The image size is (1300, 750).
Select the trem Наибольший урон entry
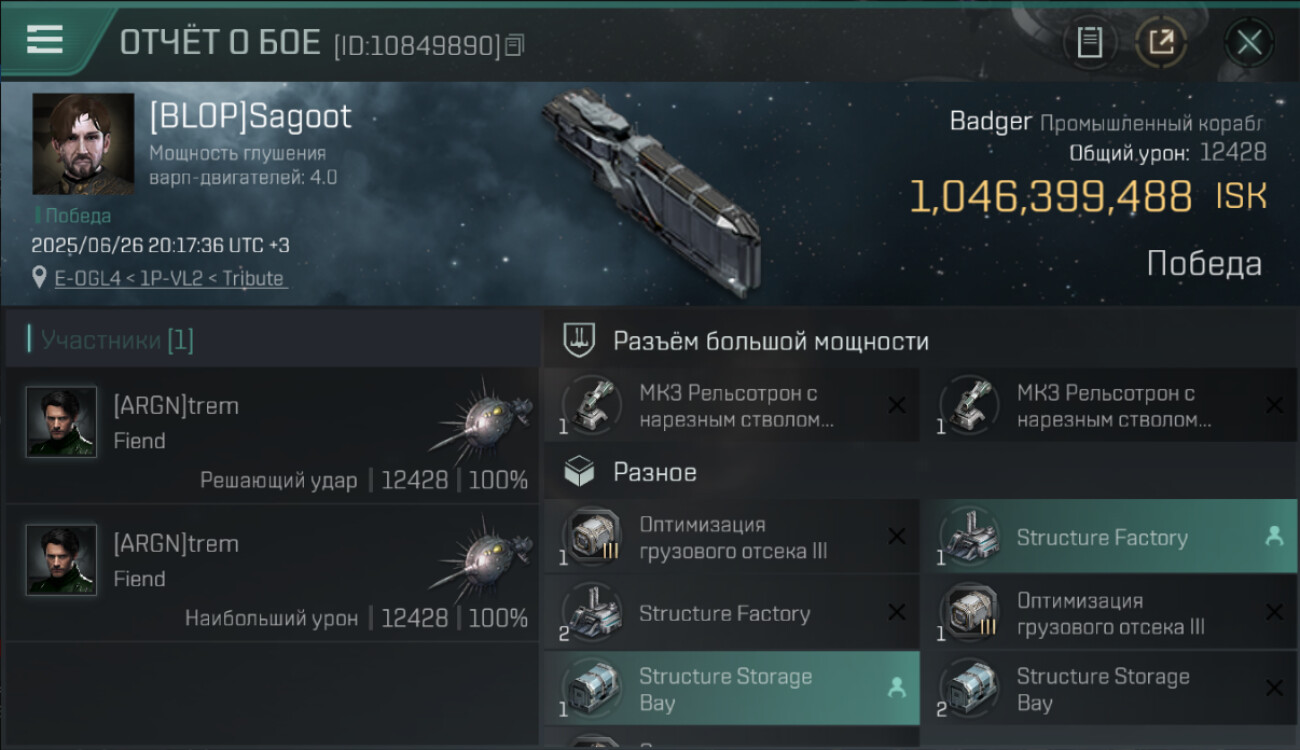point(270,574)
